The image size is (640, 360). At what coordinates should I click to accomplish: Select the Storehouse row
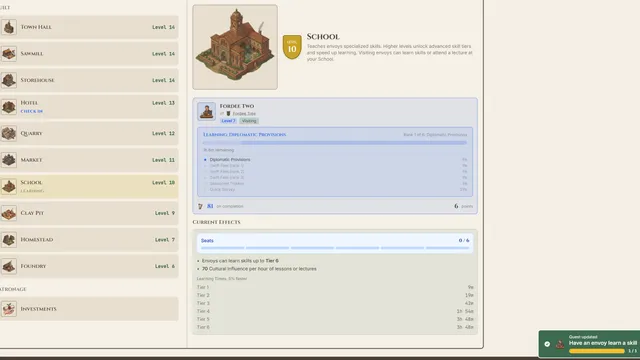tap(89, 80)
